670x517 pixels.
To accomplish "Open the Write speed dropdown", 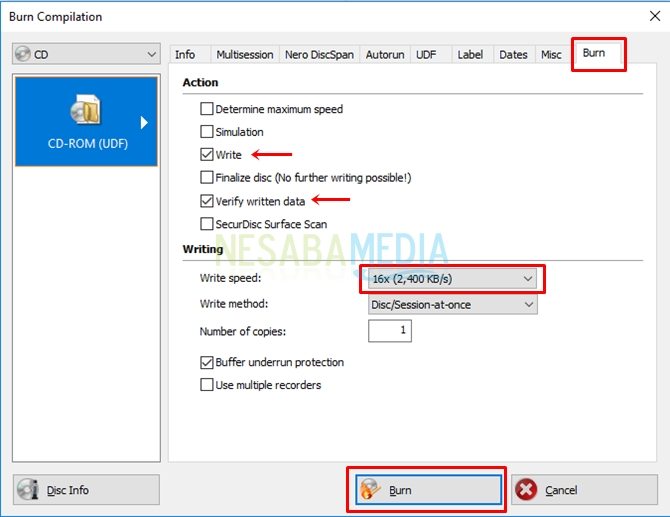I will (453, 279).
